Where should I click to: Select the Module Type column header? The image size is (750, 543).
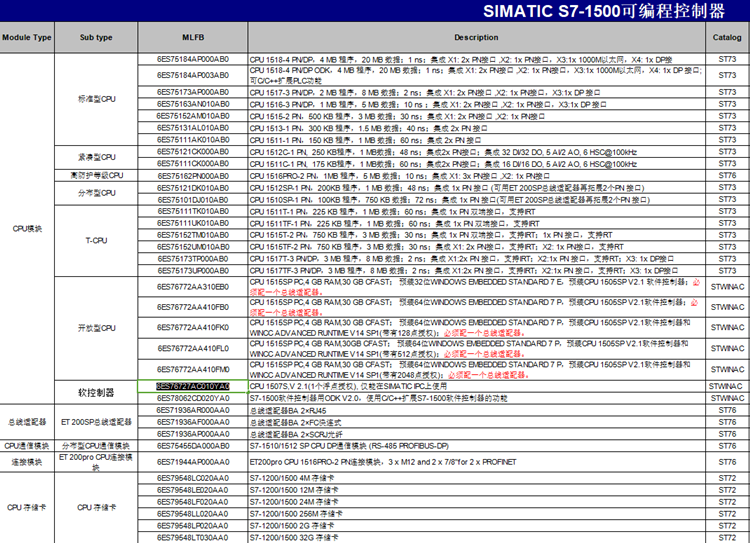tap(27, 37)
